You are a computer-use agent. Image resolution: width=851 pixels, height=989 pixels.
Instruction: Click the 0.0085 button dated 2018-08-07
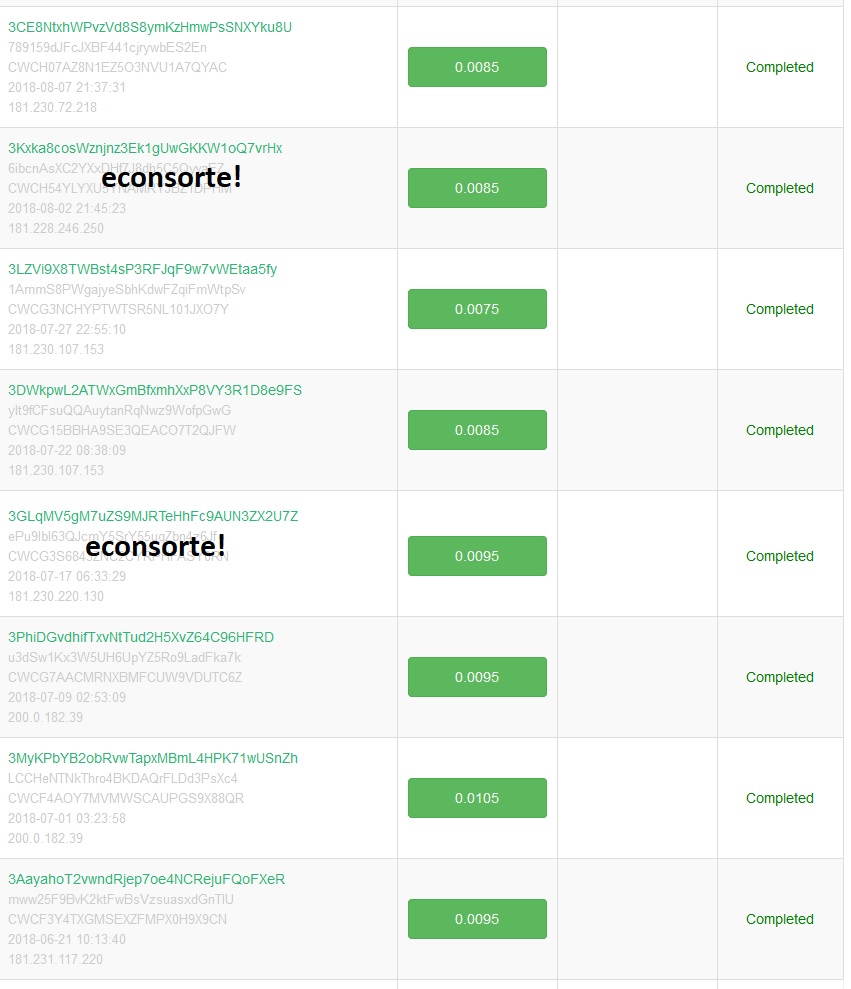[x=477, y=67]
